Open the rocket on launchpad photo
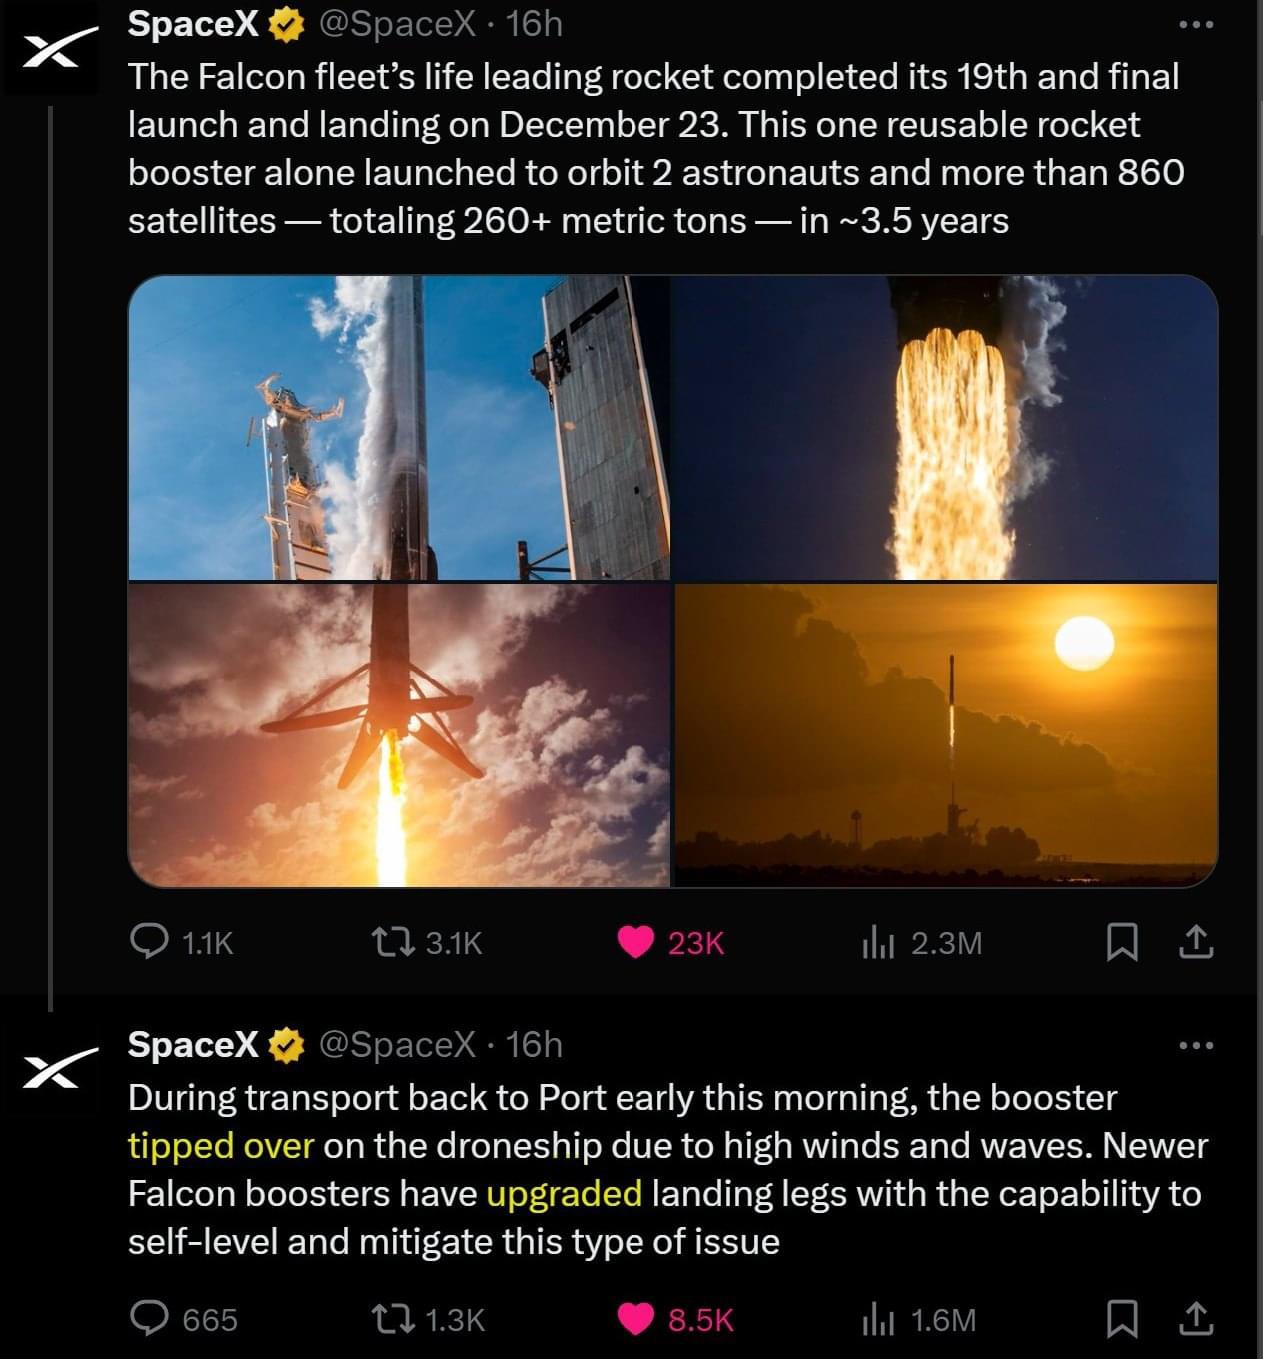The width and height of the screenshot is (1263, 1359). (399, 428)
